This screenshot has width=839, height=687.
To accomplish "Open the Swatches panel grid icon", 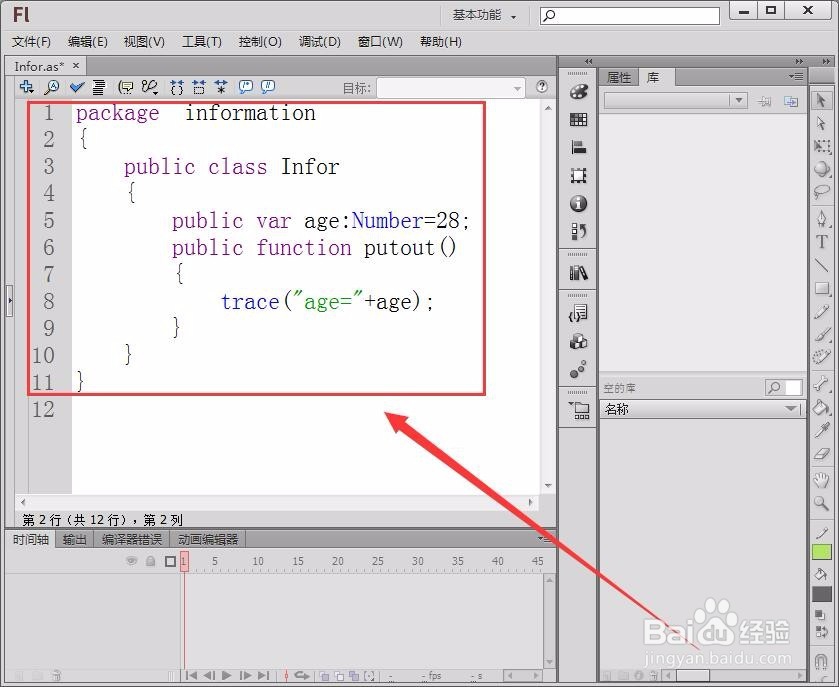I will [x=578, y=119].
